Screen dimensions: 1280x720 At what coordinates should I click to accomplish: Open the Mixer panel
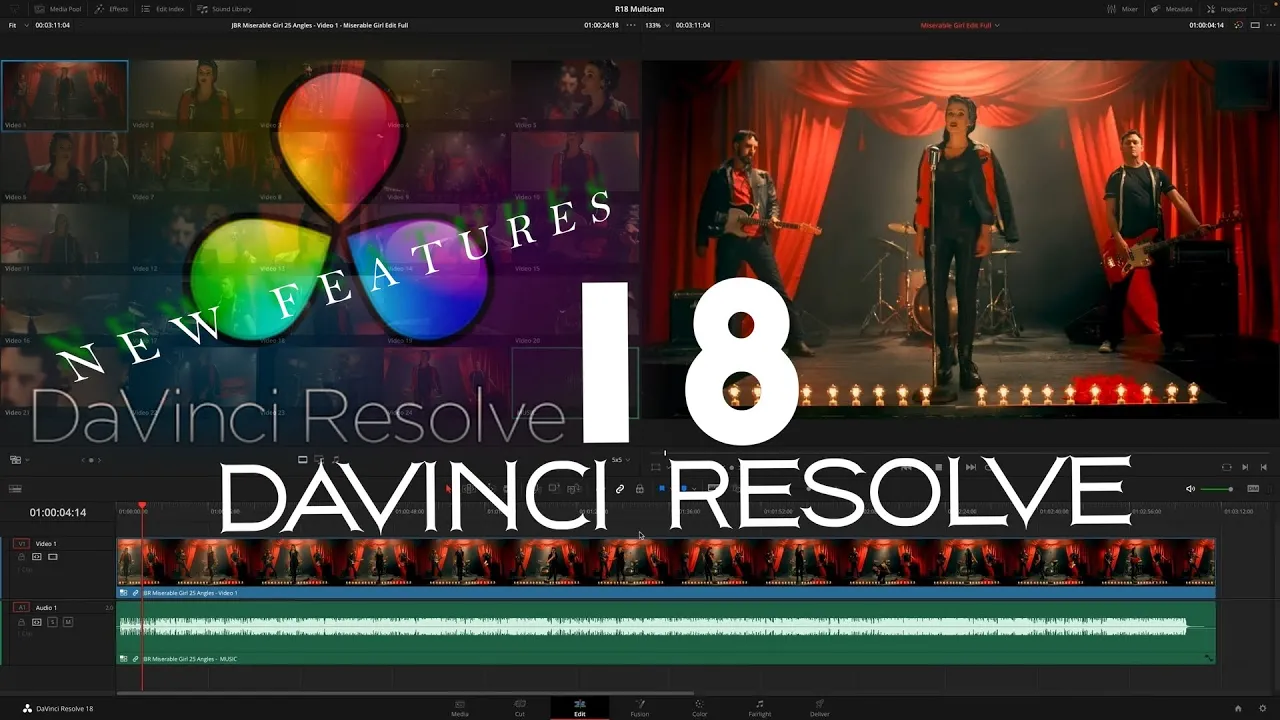1123,9
